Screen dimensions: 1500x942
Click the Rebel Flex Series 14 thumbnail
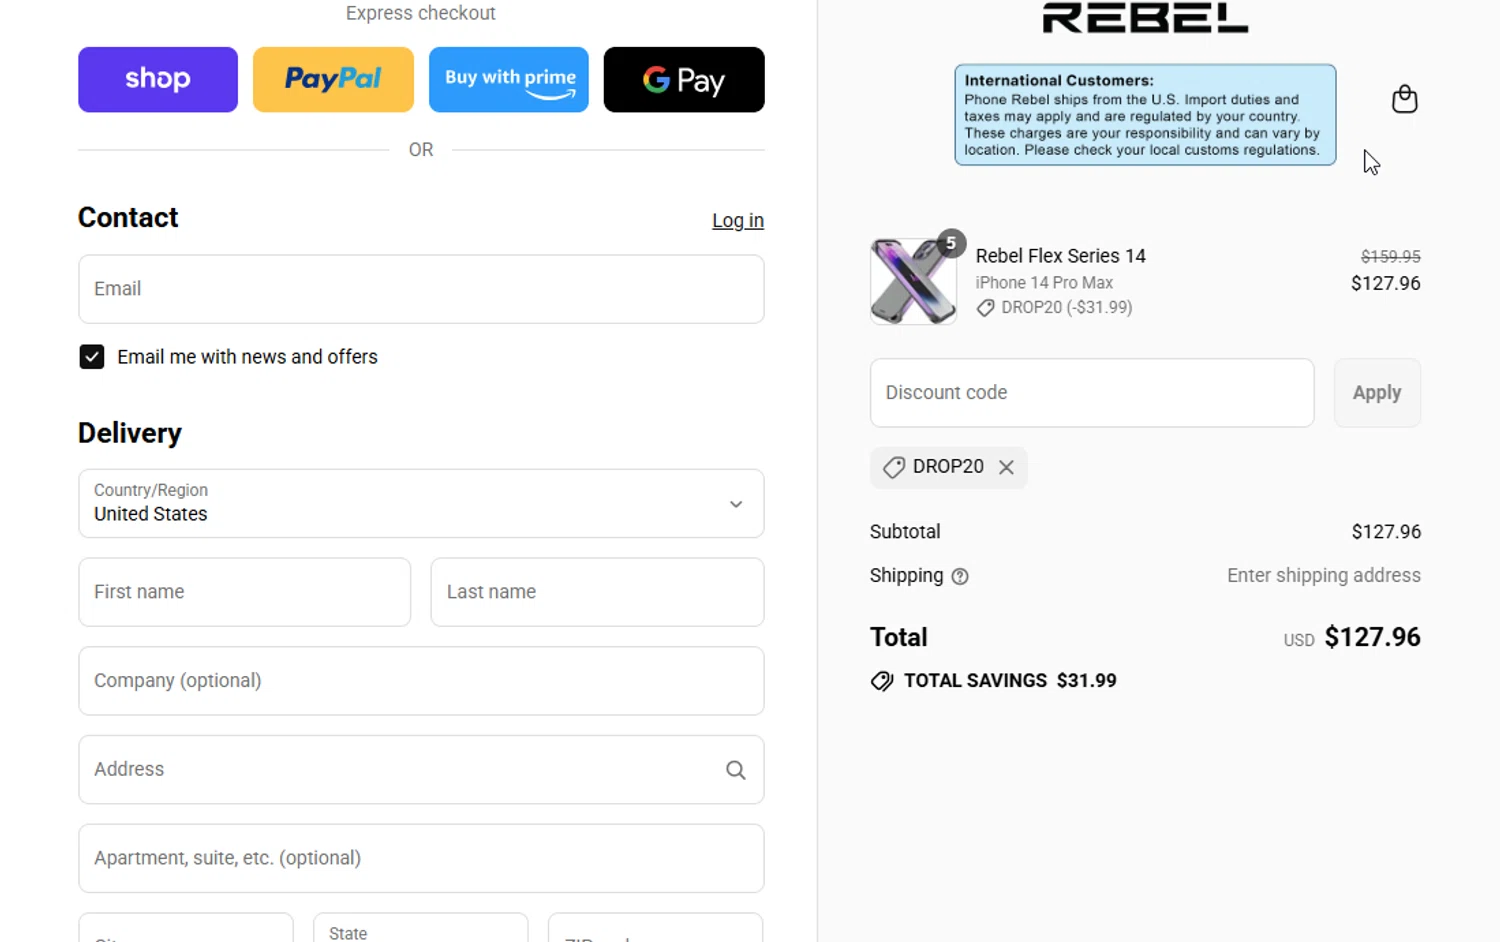point(913,281)
